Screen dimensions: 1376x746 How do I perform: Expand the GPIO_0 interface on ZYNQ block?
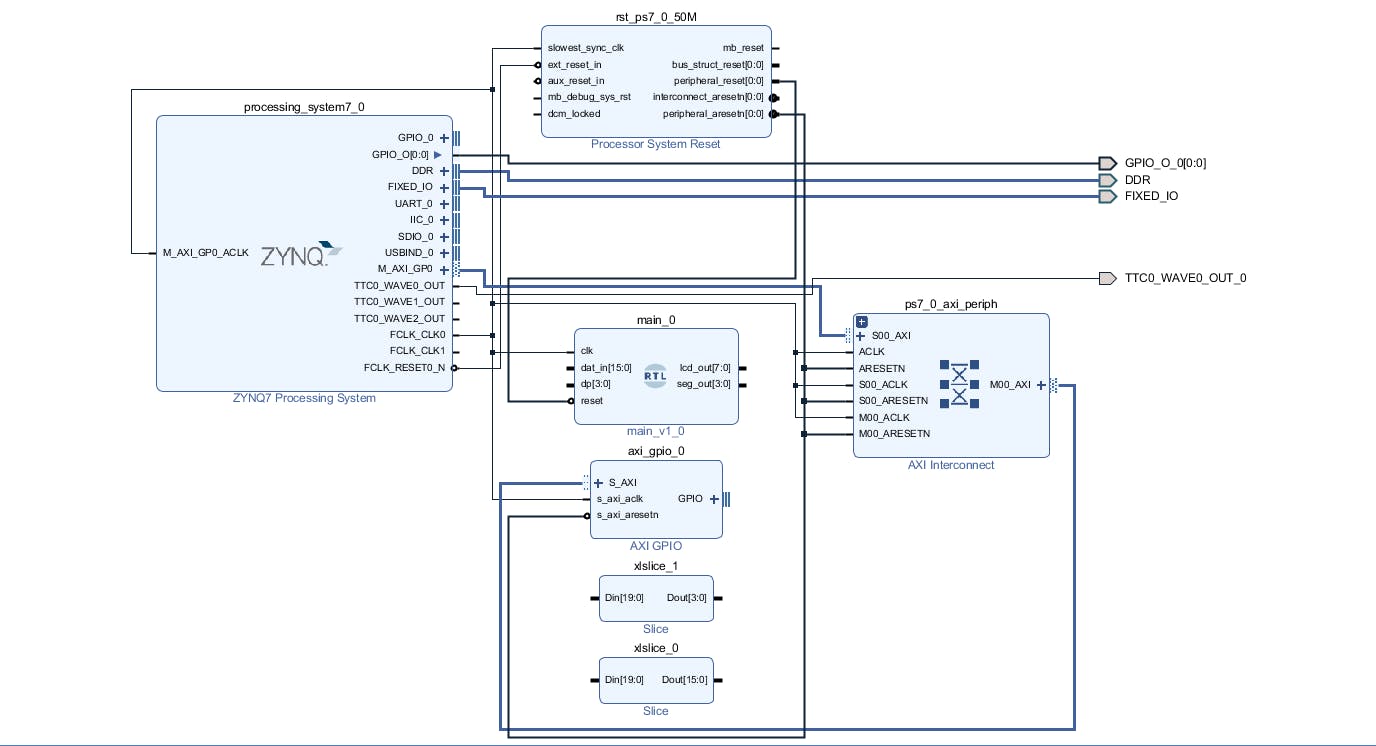pyautogui.click(x=444, y=138)
